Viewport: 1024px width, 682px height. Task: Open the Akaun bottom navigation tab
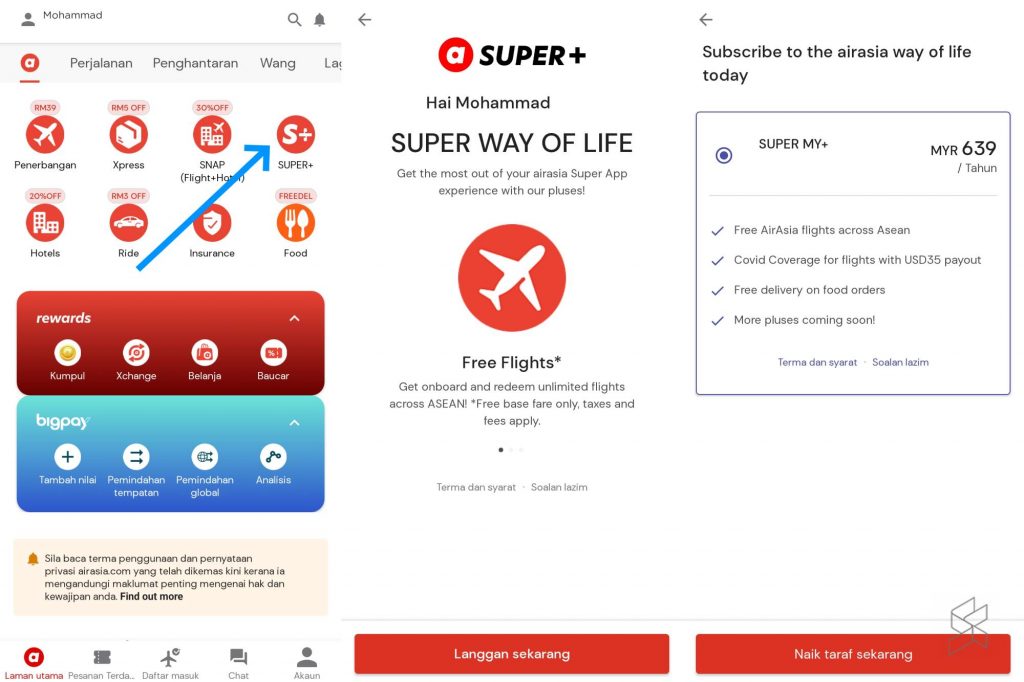coord(307,662)
